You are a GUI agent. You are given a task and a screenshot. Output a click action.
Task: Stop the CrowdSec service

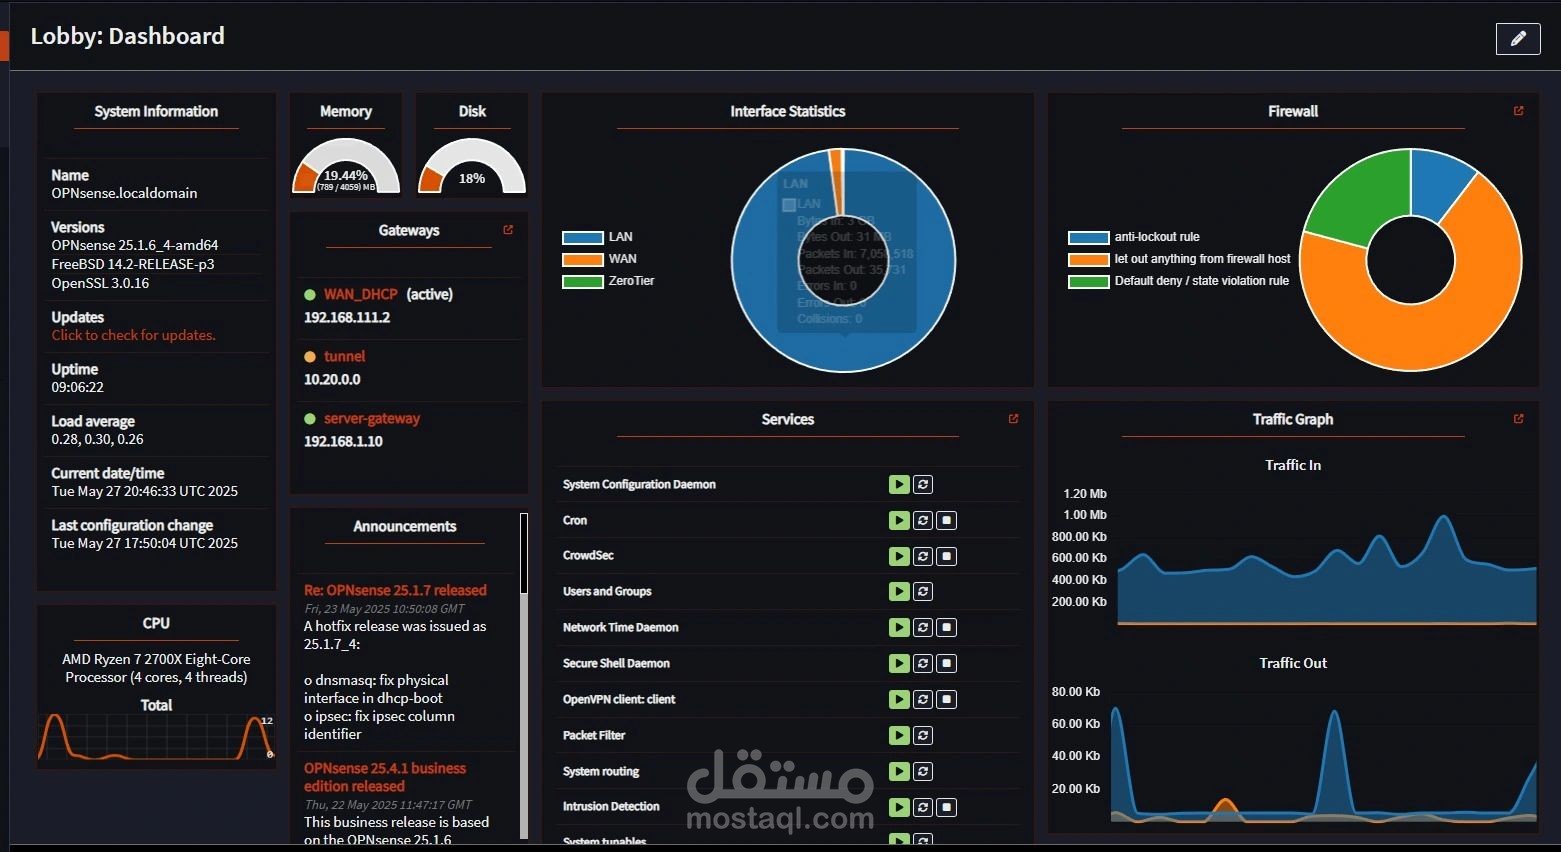tap(946, 556)
